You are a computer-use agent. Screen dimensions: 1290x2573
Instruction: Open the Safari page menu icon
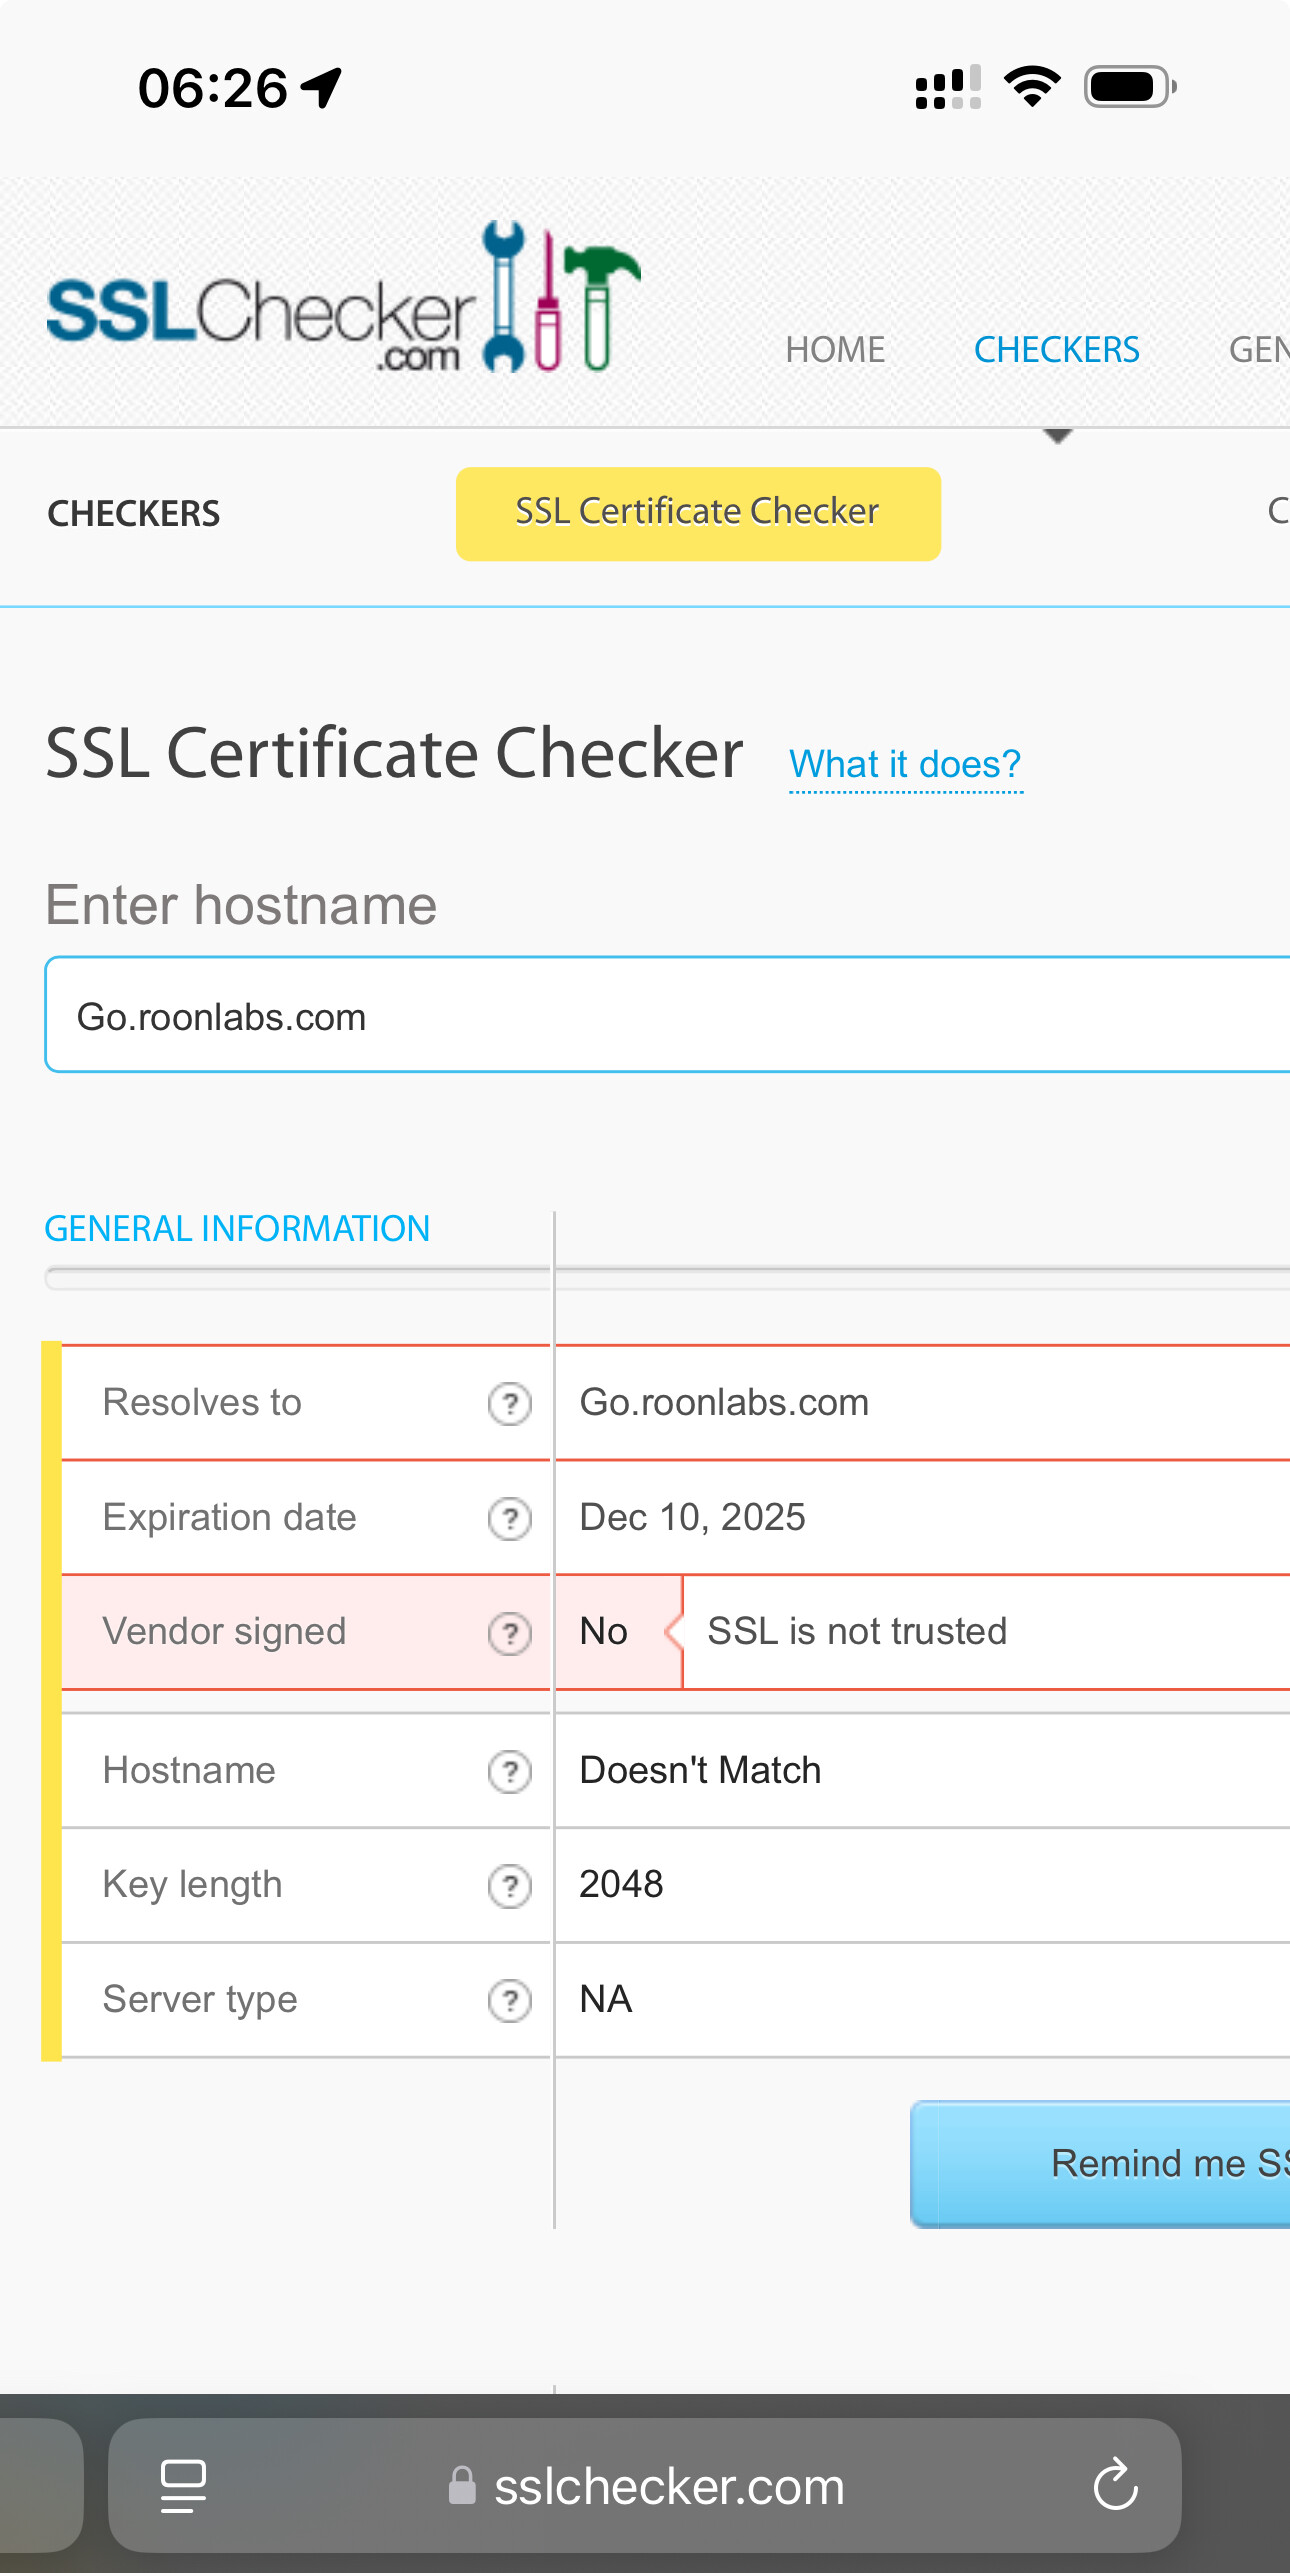click(x=183, y=2486)
